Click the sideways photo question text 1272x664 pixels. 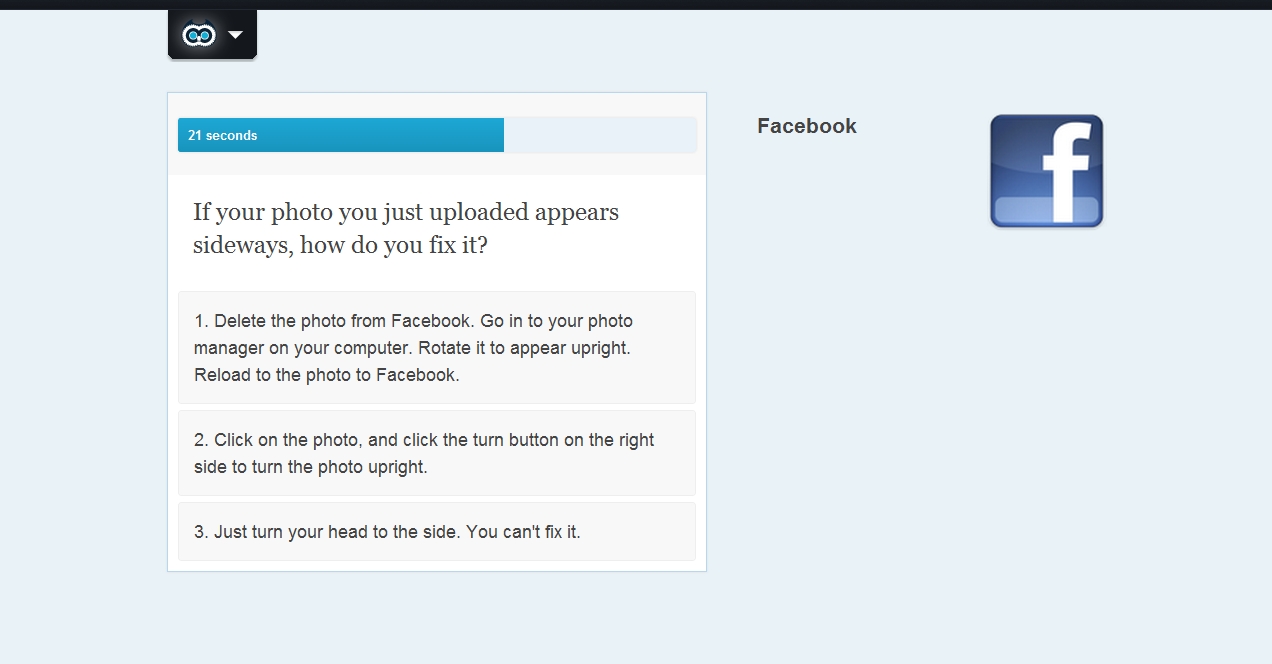[406, 228]
